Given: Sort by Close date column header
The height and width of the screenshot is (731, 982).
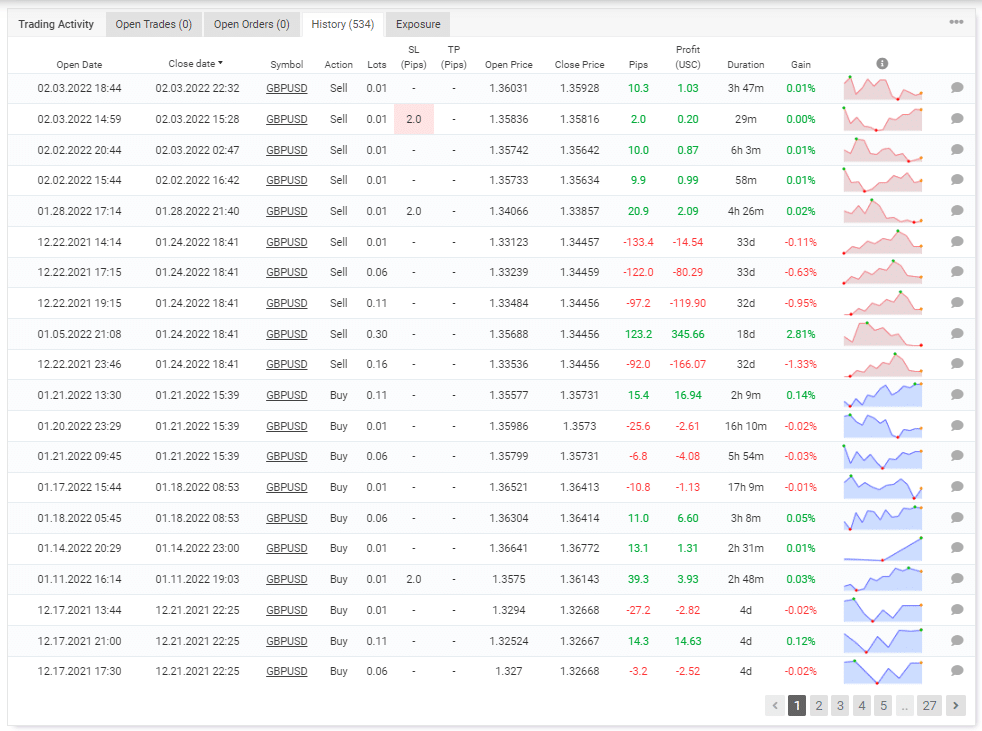Looking at the screenshot, I should [x=195, y=64].
